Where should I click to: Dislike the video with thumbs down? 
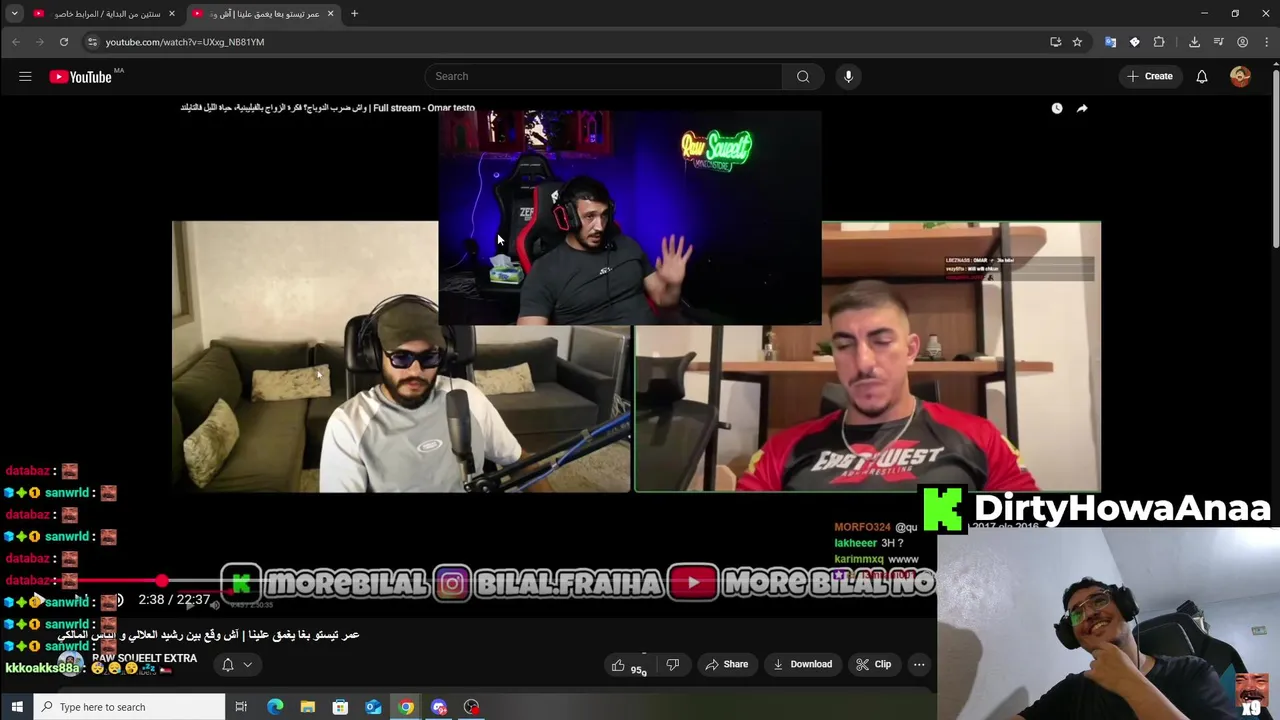673,664
